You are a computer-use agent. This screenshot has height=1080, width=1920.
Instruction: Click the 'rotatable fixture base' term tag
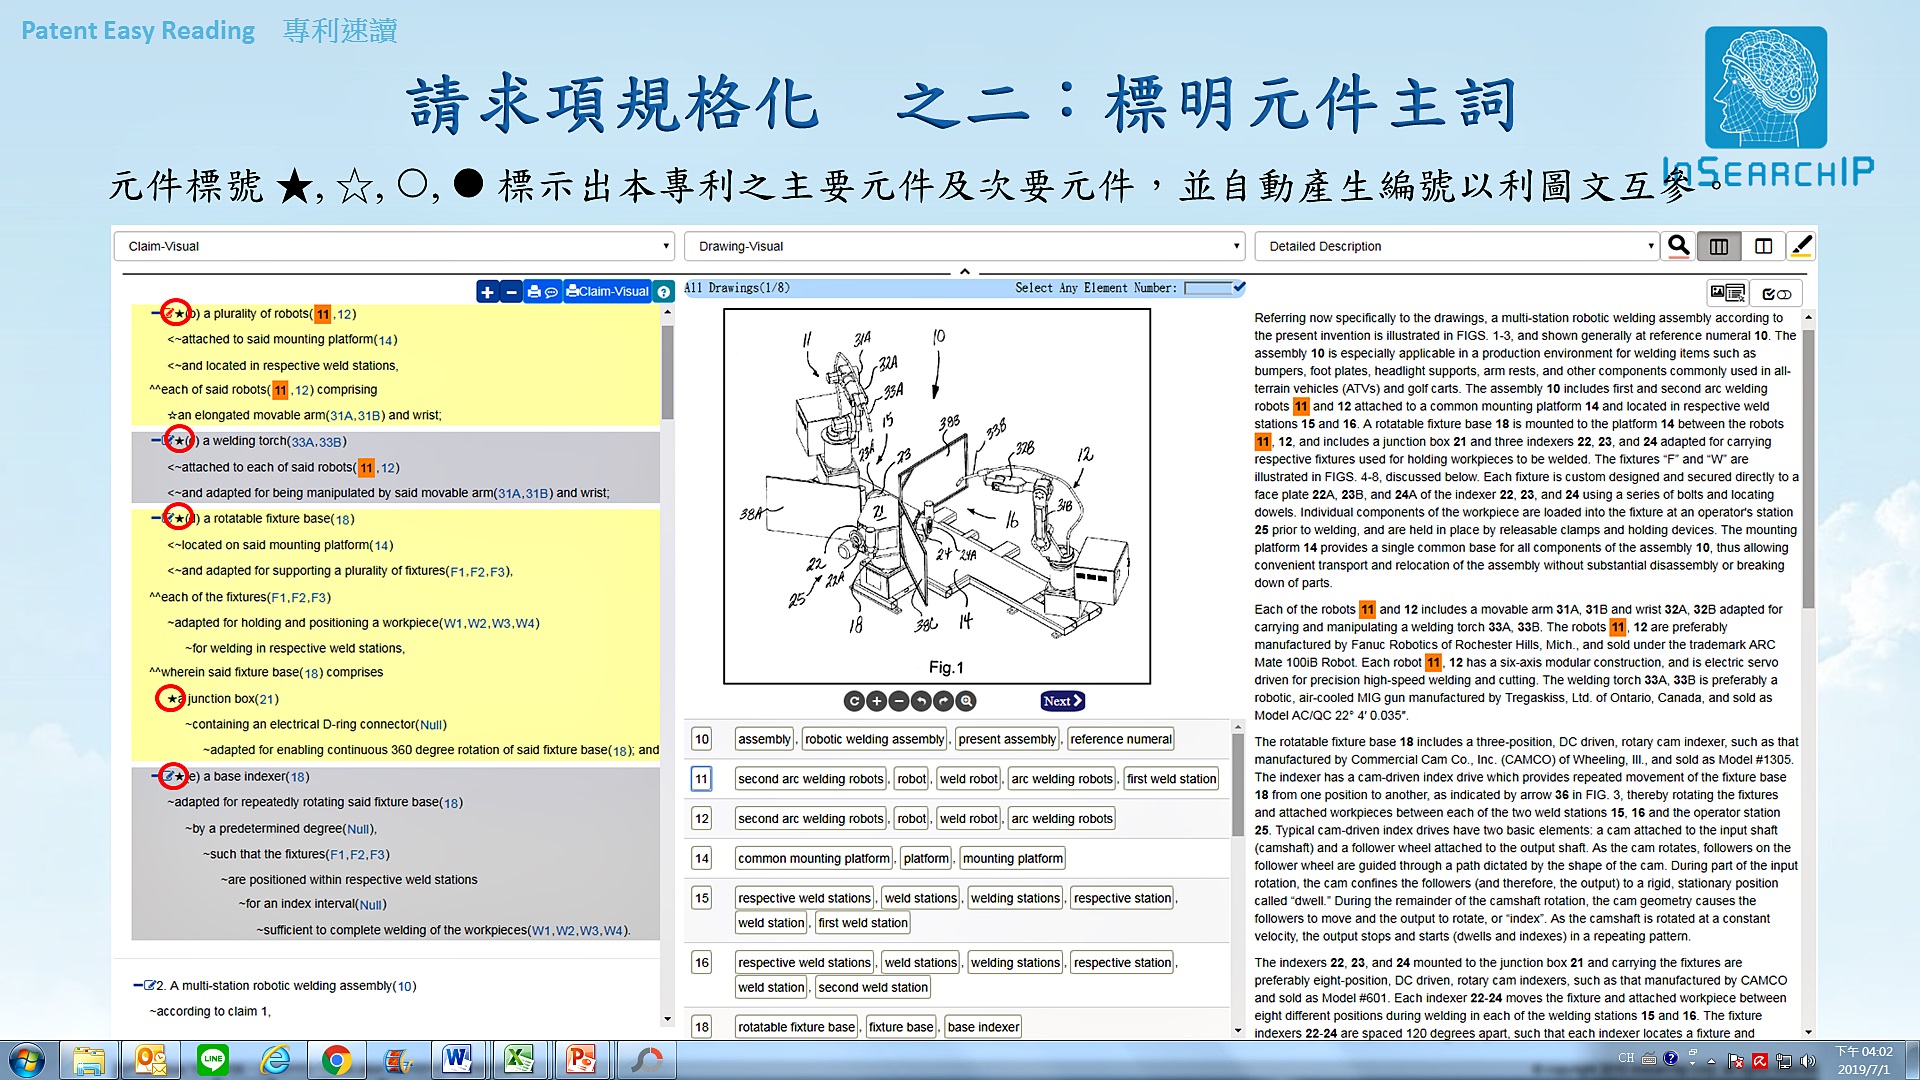point(796,1027)
